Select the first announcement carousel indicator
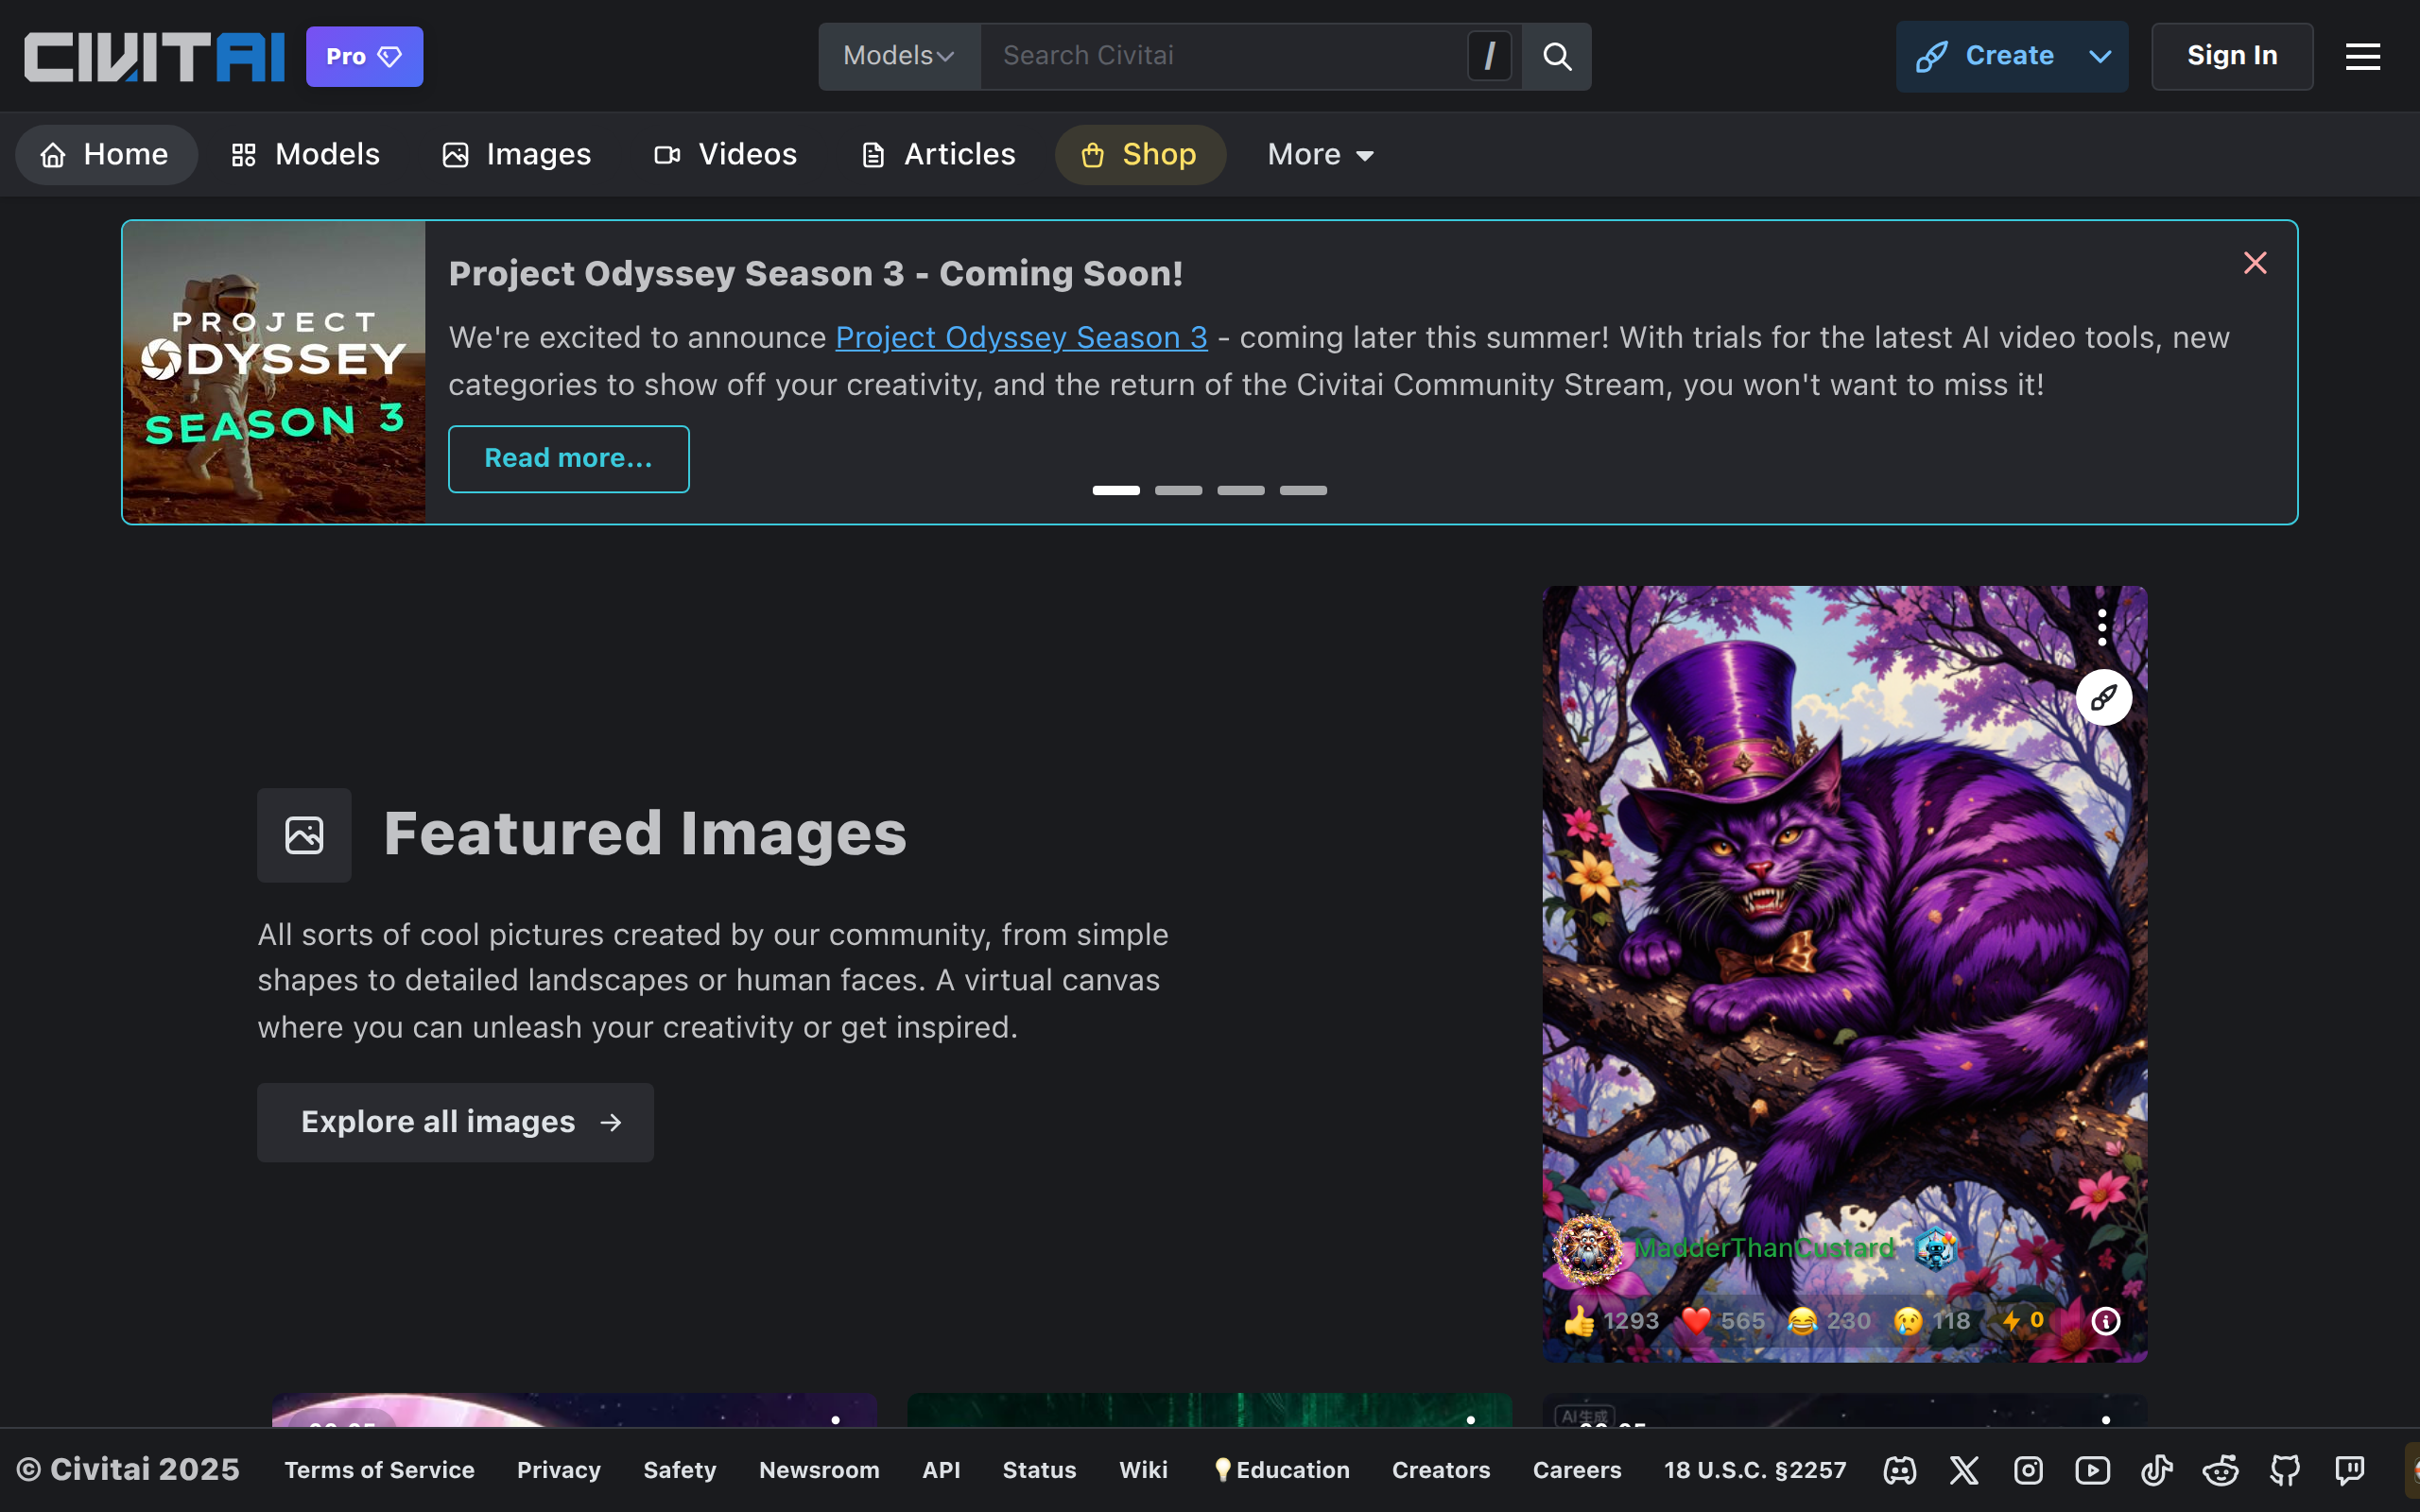The image size is (2420, 1512). point(1116,490)
